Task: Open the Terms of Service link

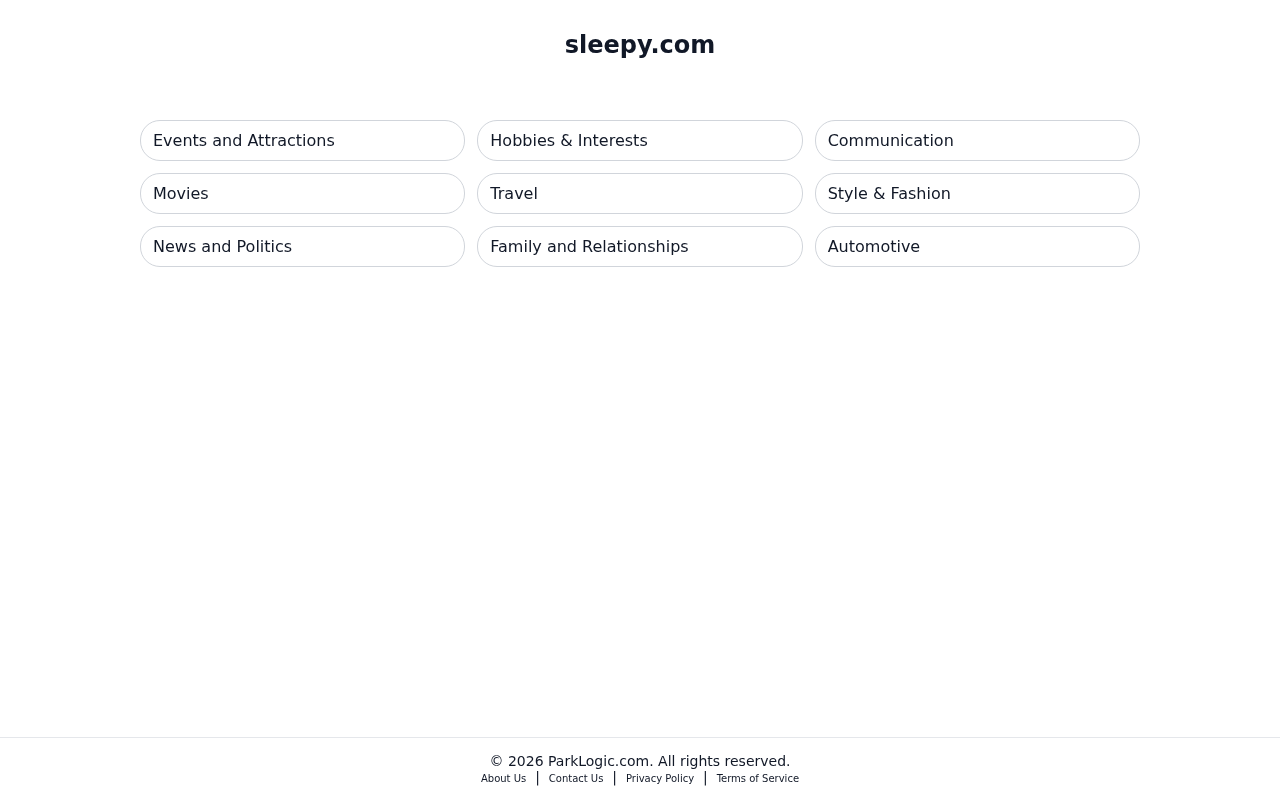Action: [x=757, y=779]
